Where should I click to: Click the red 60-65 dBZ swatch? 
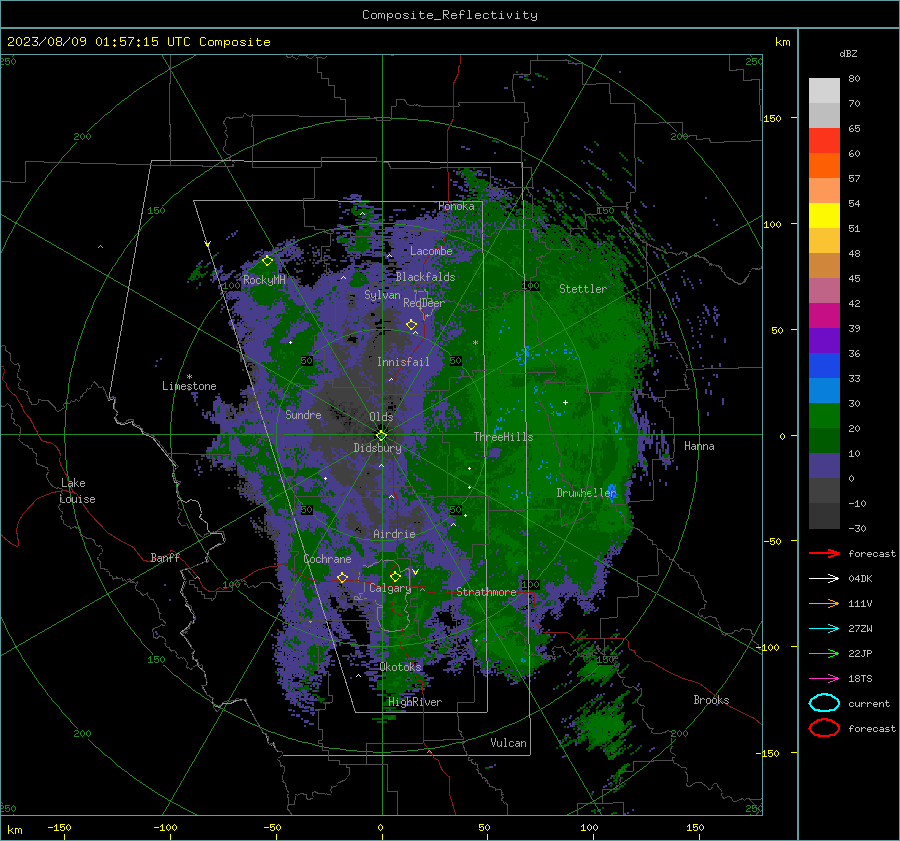[824, 140]
